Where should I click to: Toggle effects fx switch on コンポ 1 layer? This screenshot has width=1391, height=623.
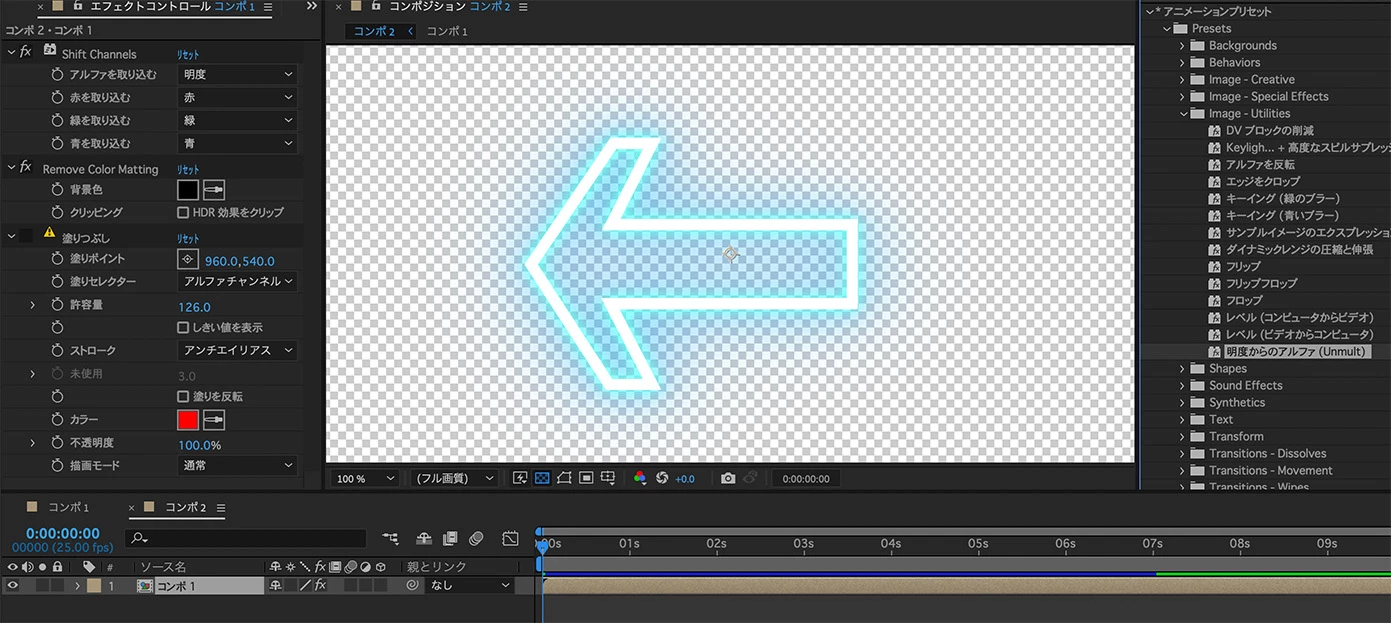320,586
